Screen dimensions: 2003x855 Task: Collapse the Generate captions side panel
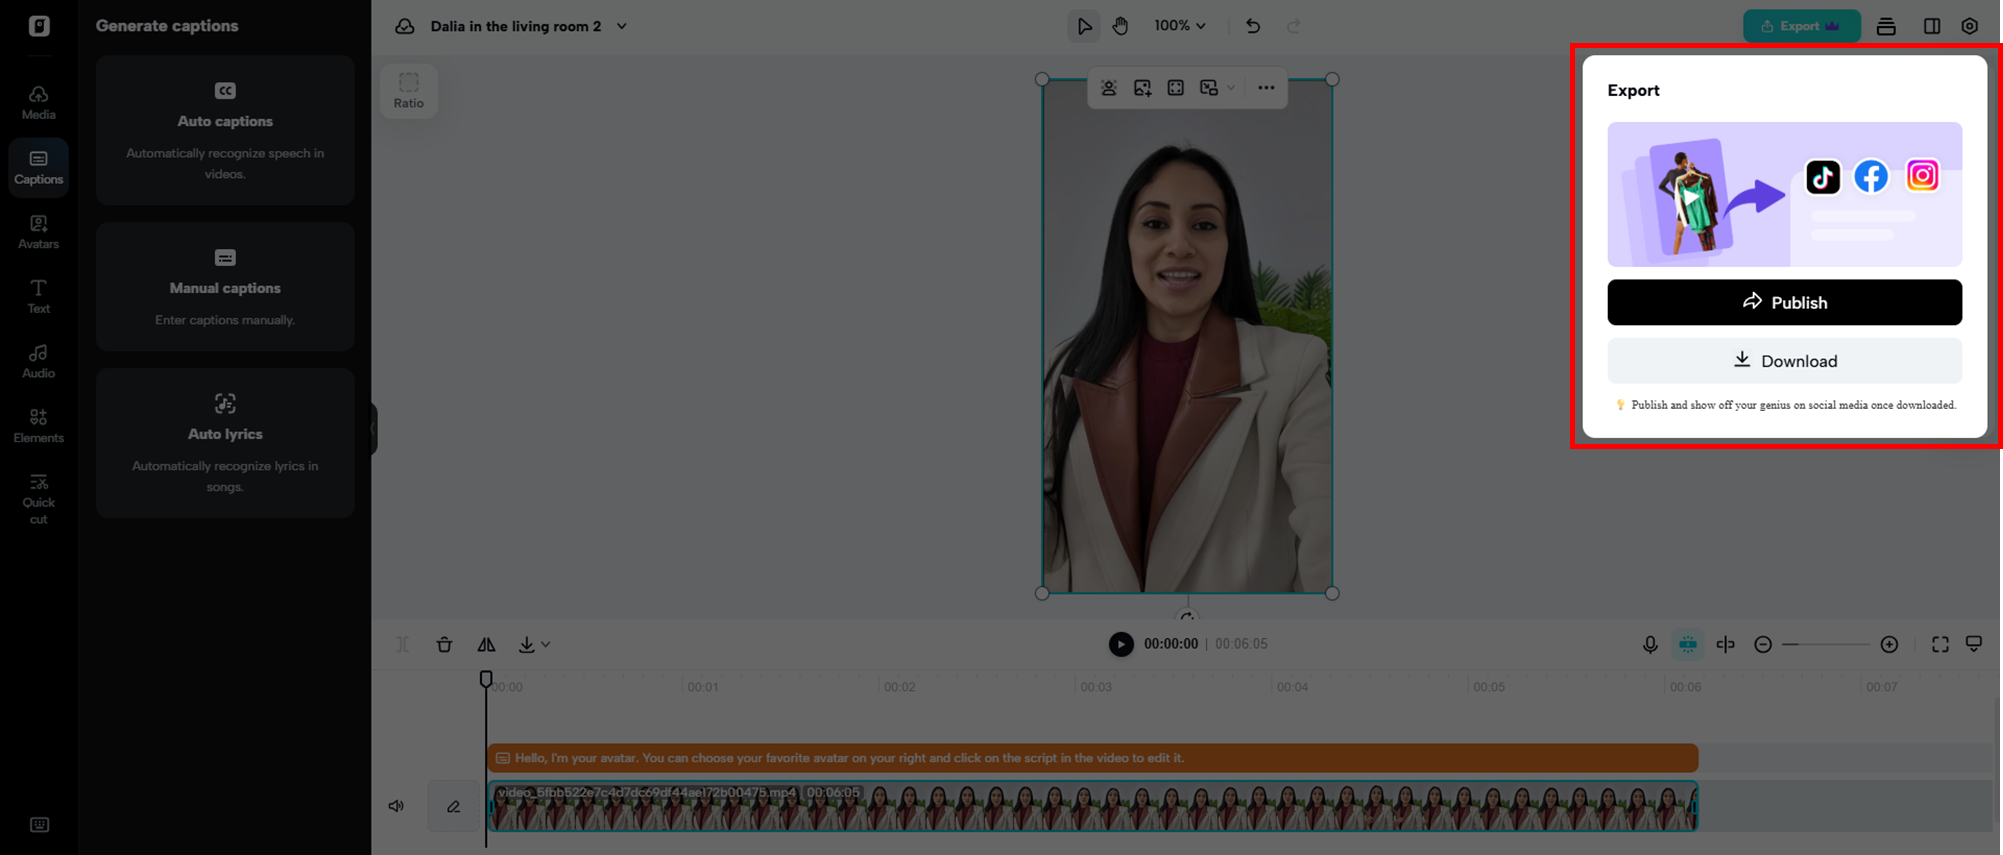(374, 428)
